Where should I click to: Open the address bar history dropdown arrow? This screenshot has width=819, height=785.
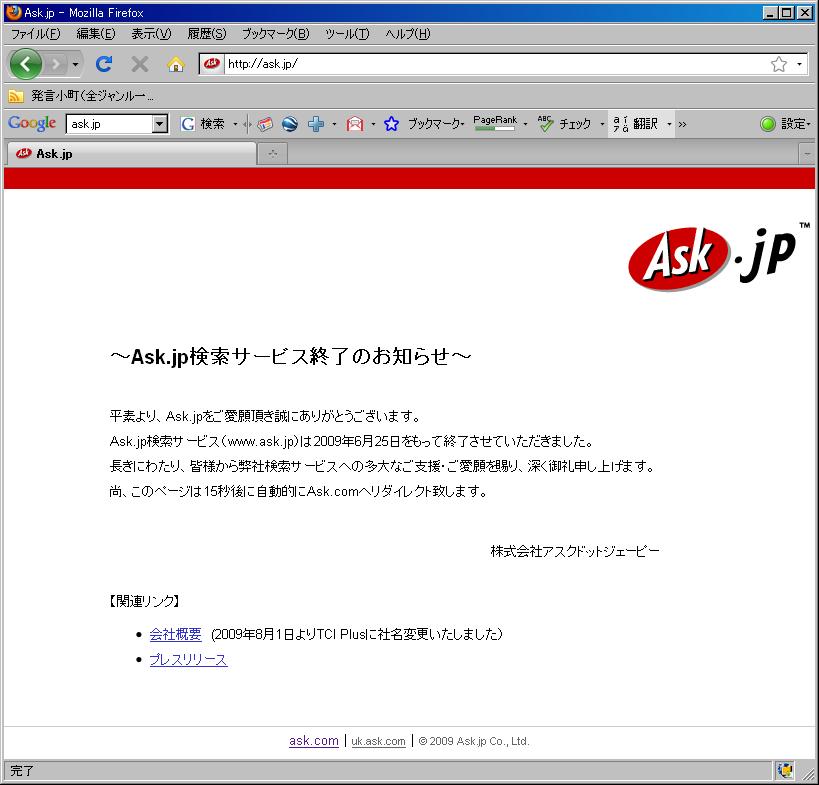pyautogui.click(x=799, y=64)
